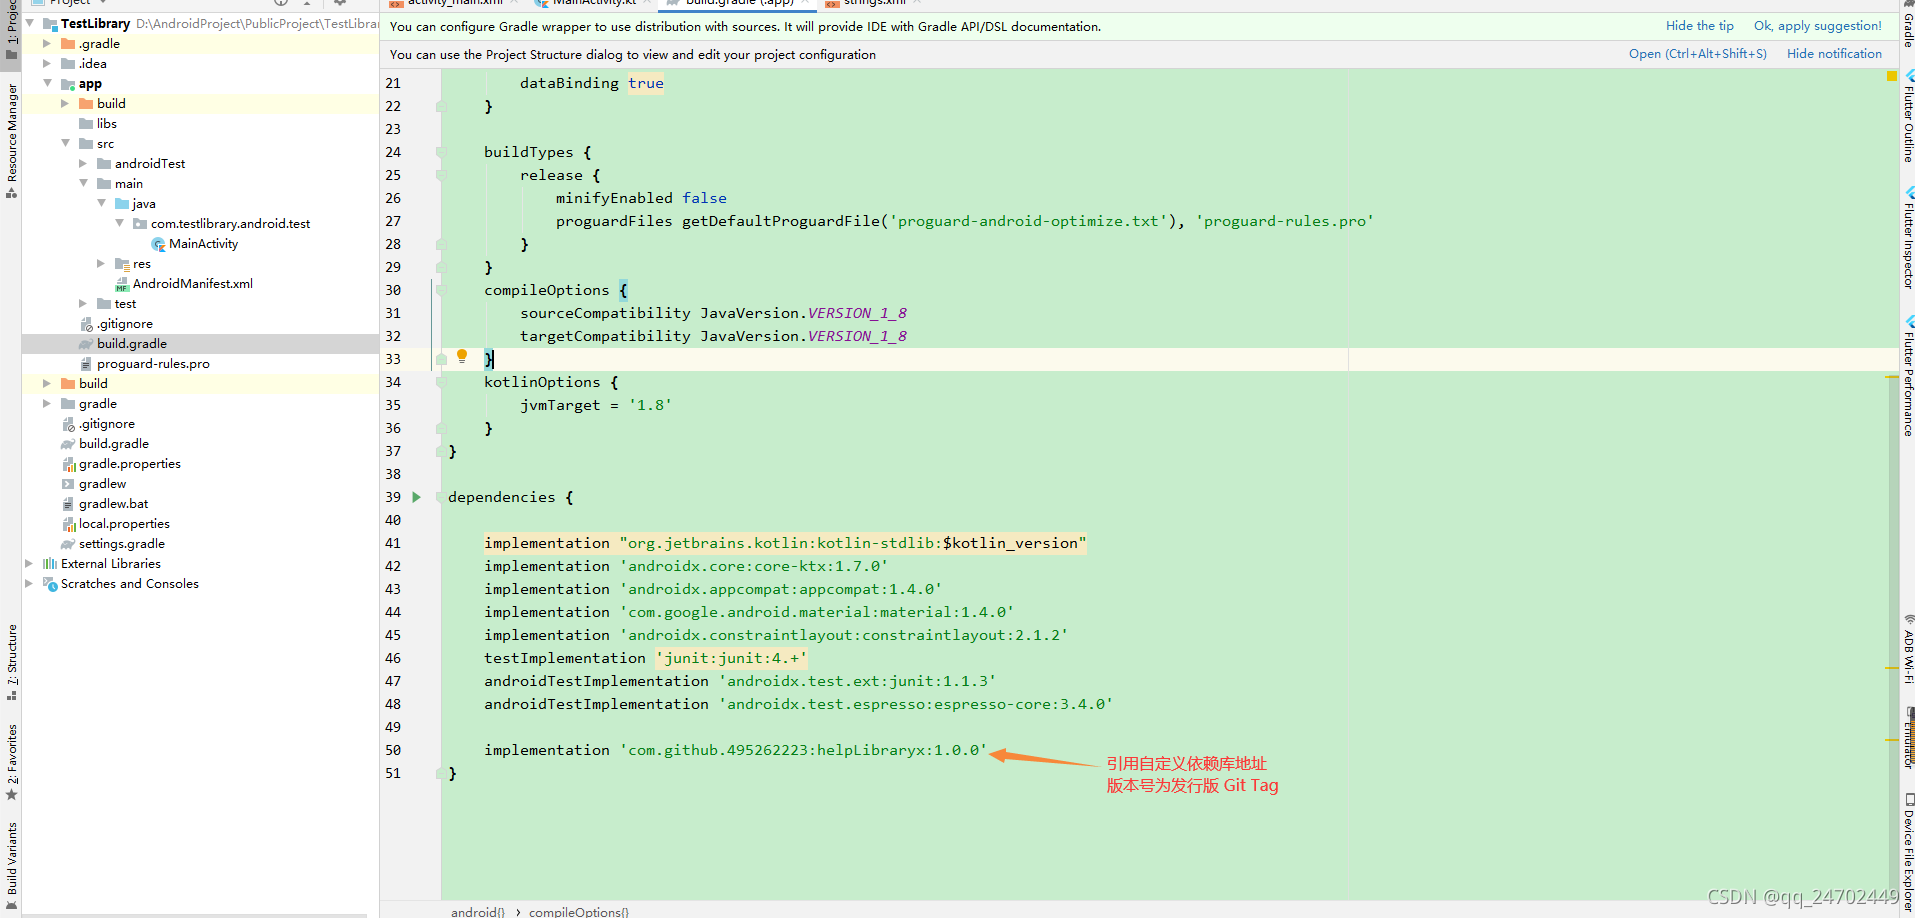Toggle fold marker at line 36 closing brace
The image size is (1915, 918).
point(440,428)
